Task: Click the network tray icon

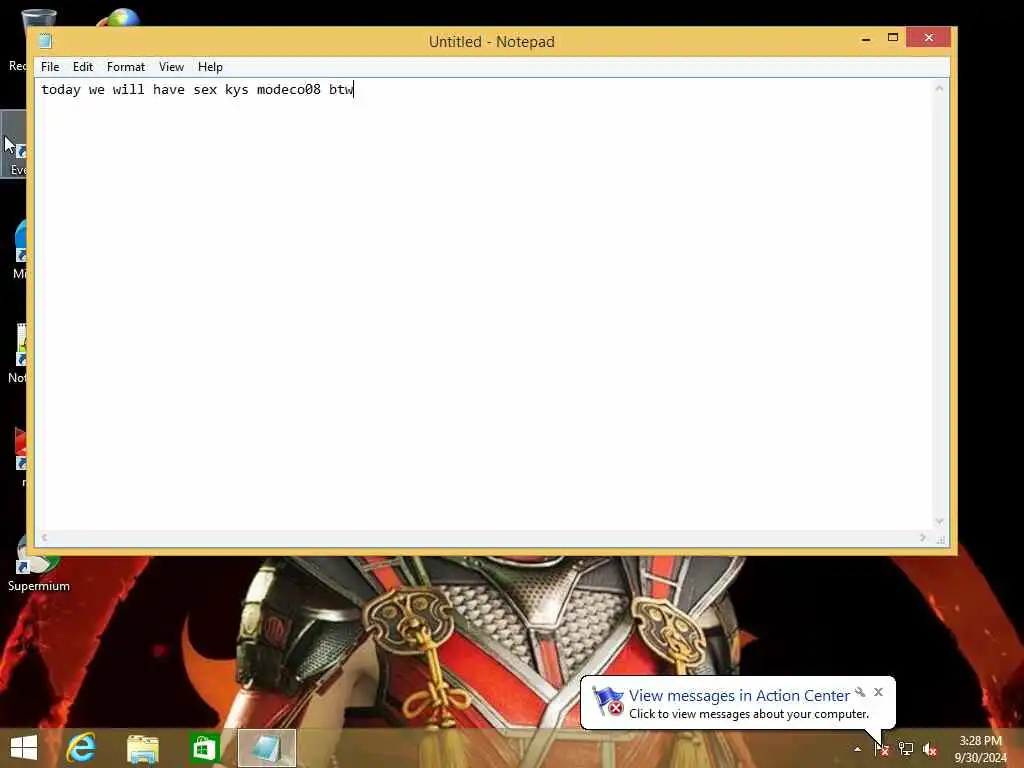Action: (x=906, y=749)
